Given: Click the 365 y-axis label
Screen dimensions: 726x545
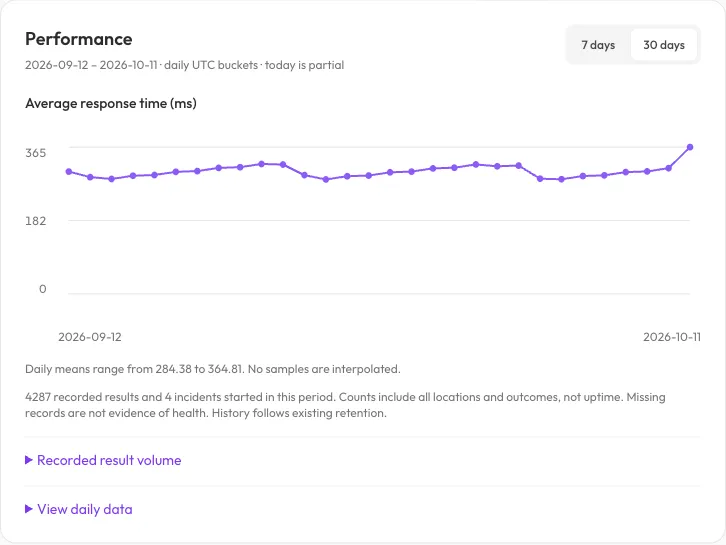Looking at the screenshot, I should pyautogui.click(x=36, y=153).
